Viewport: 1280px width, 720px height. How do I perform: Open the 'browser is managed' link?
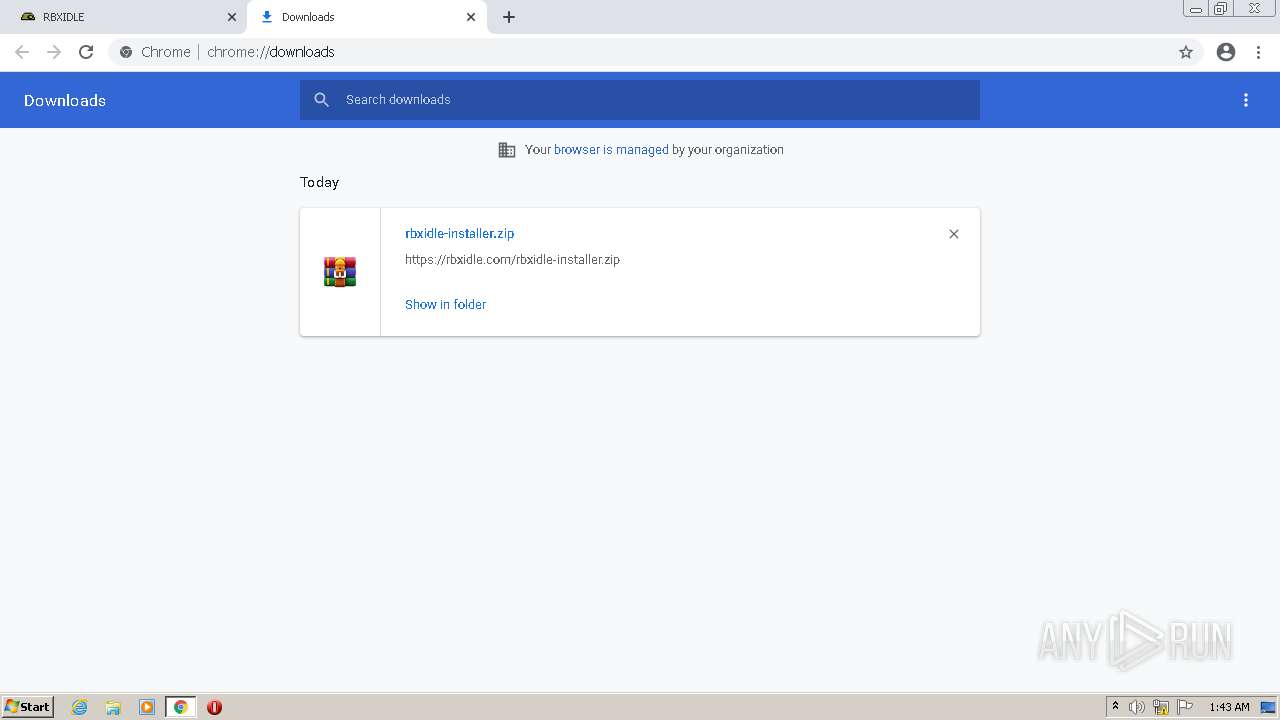coord(611,150)
